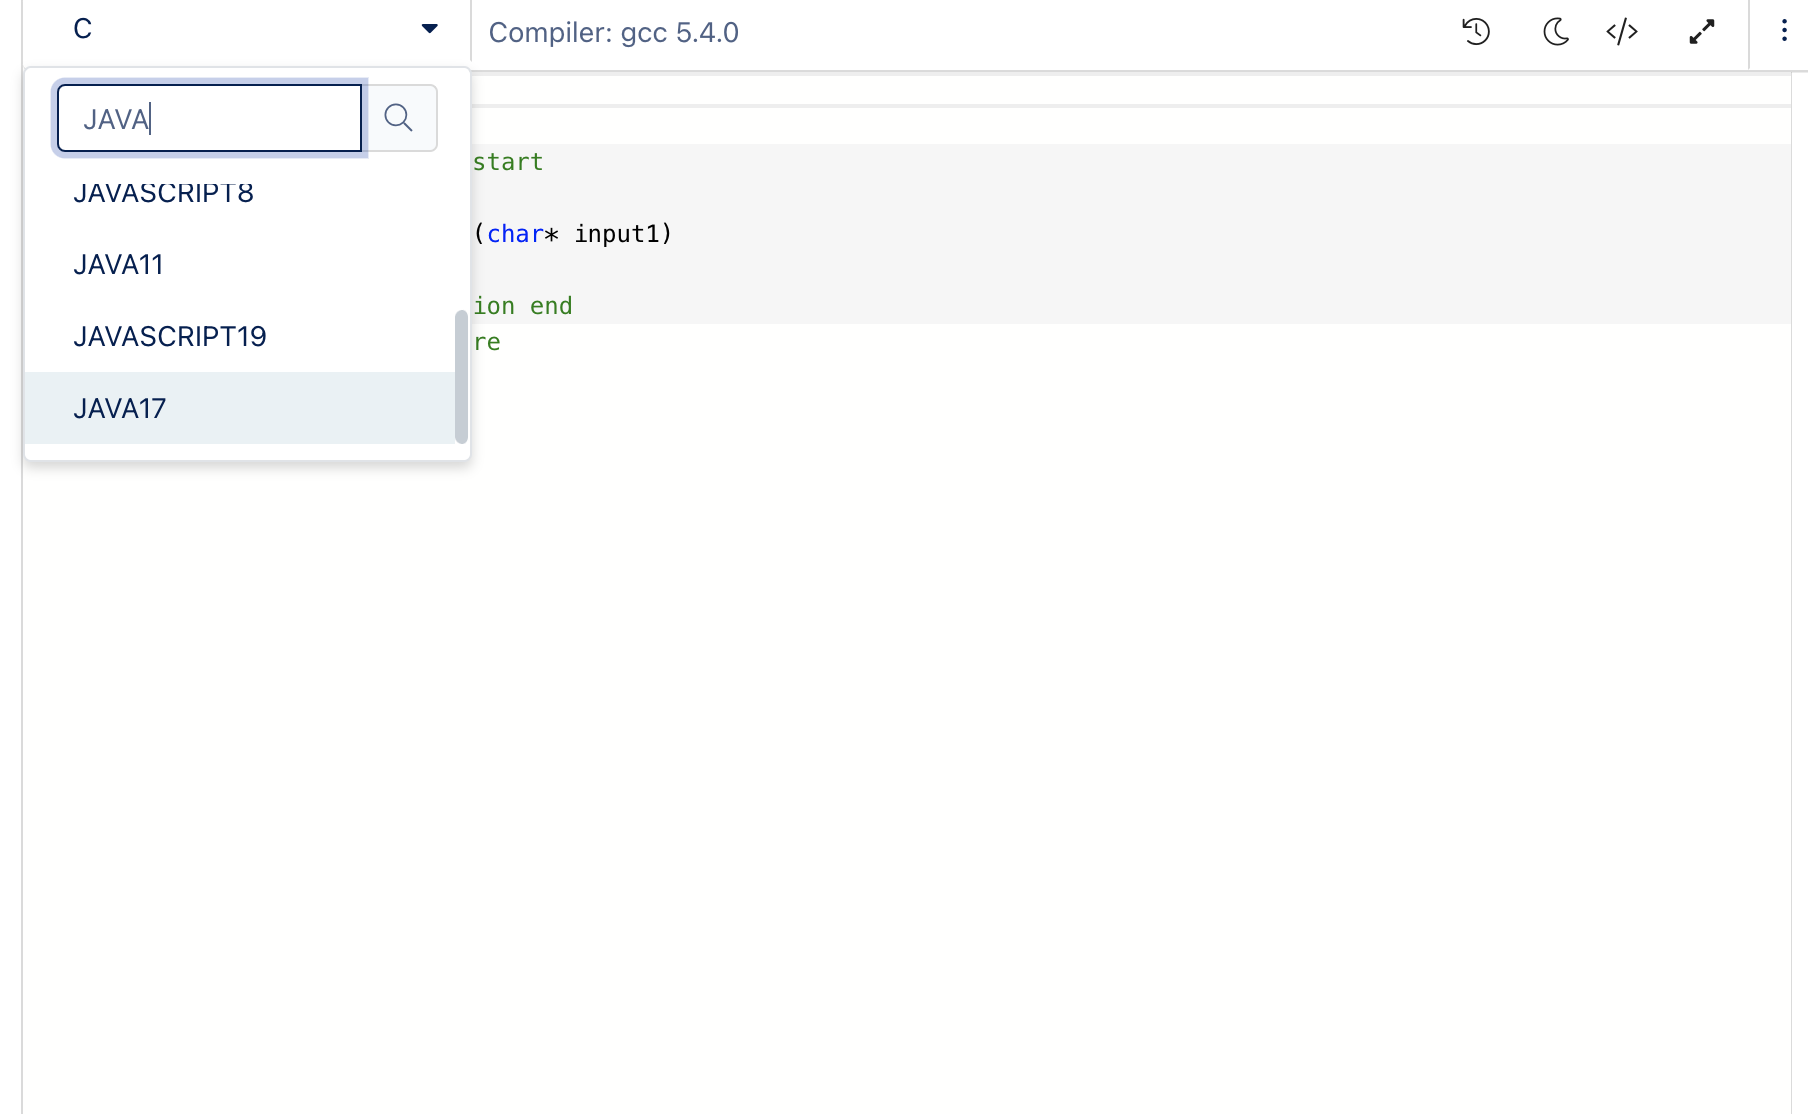Select JAVASCRIPT8 from the language list
1808x1114 pixels.
point(163,193)
